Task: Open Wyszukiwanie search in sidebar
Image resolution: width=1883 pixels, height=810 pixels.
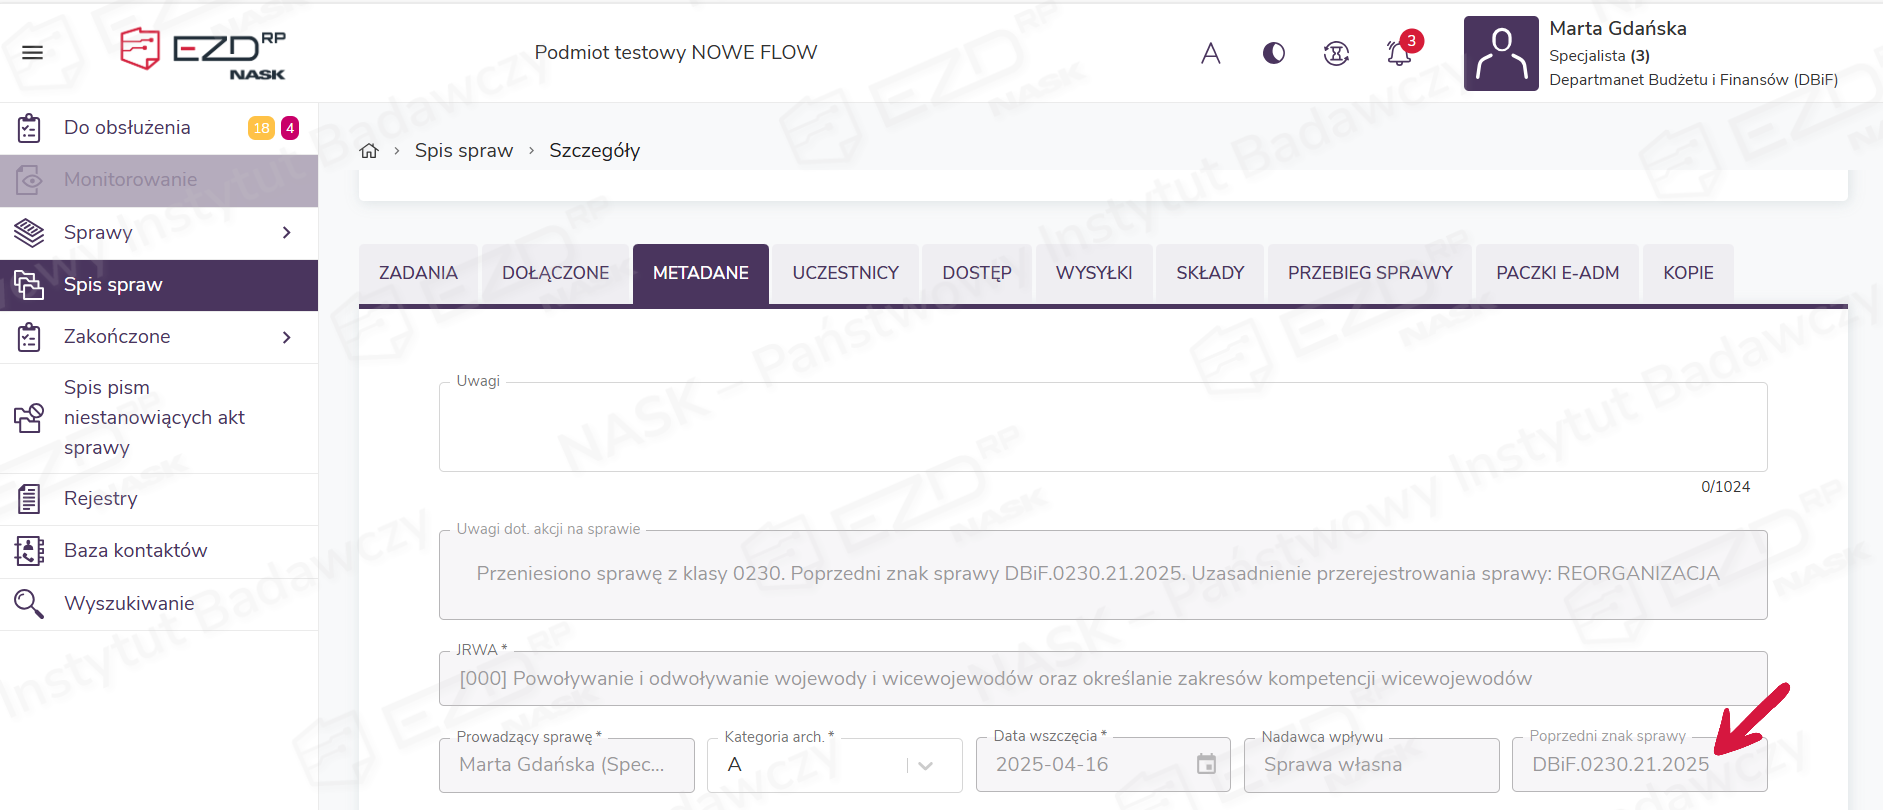Action: (129, 604)
